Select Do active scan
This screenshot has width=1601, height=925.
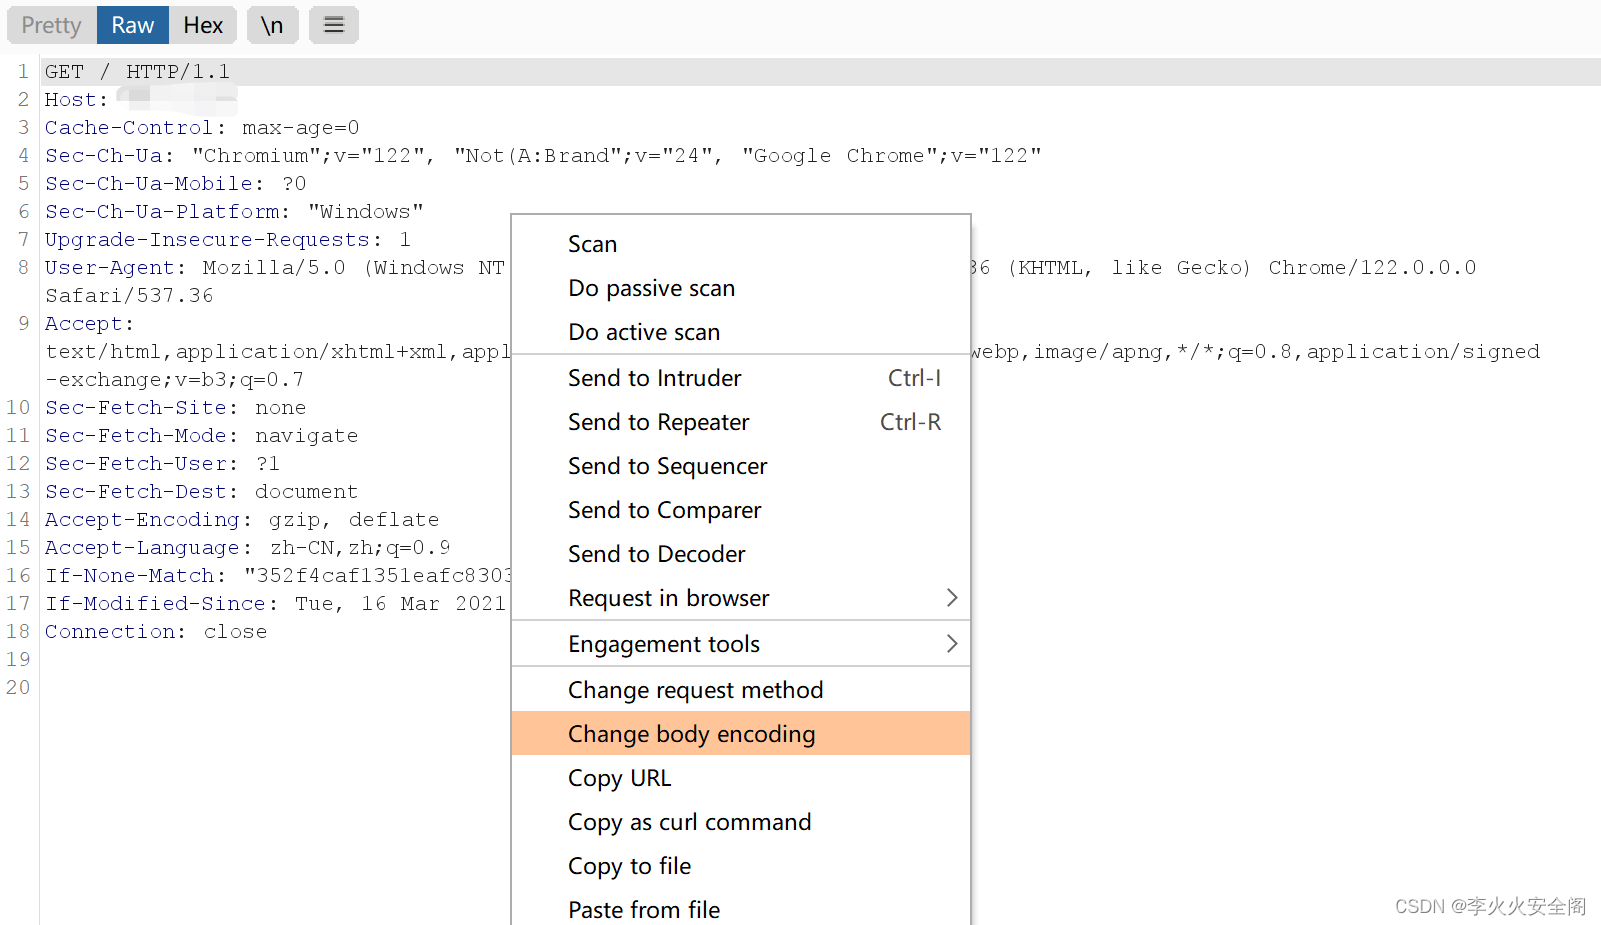pos(741,332)
